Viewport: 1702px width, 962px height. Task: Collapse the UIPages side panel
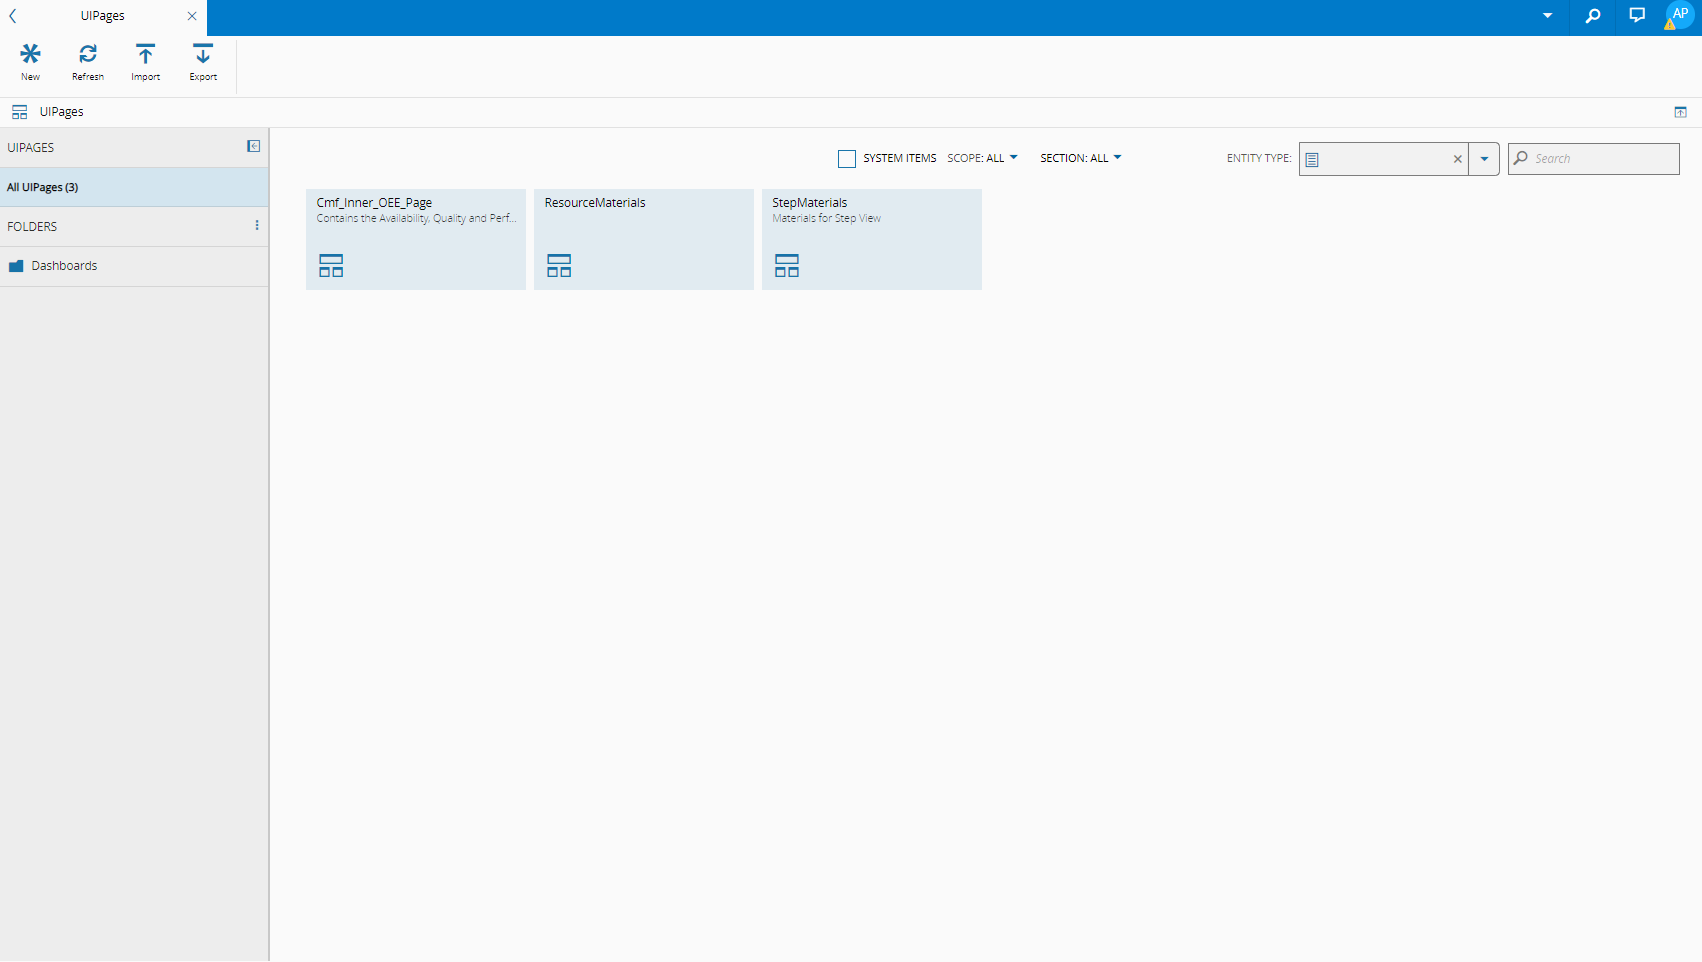point(254,146)
